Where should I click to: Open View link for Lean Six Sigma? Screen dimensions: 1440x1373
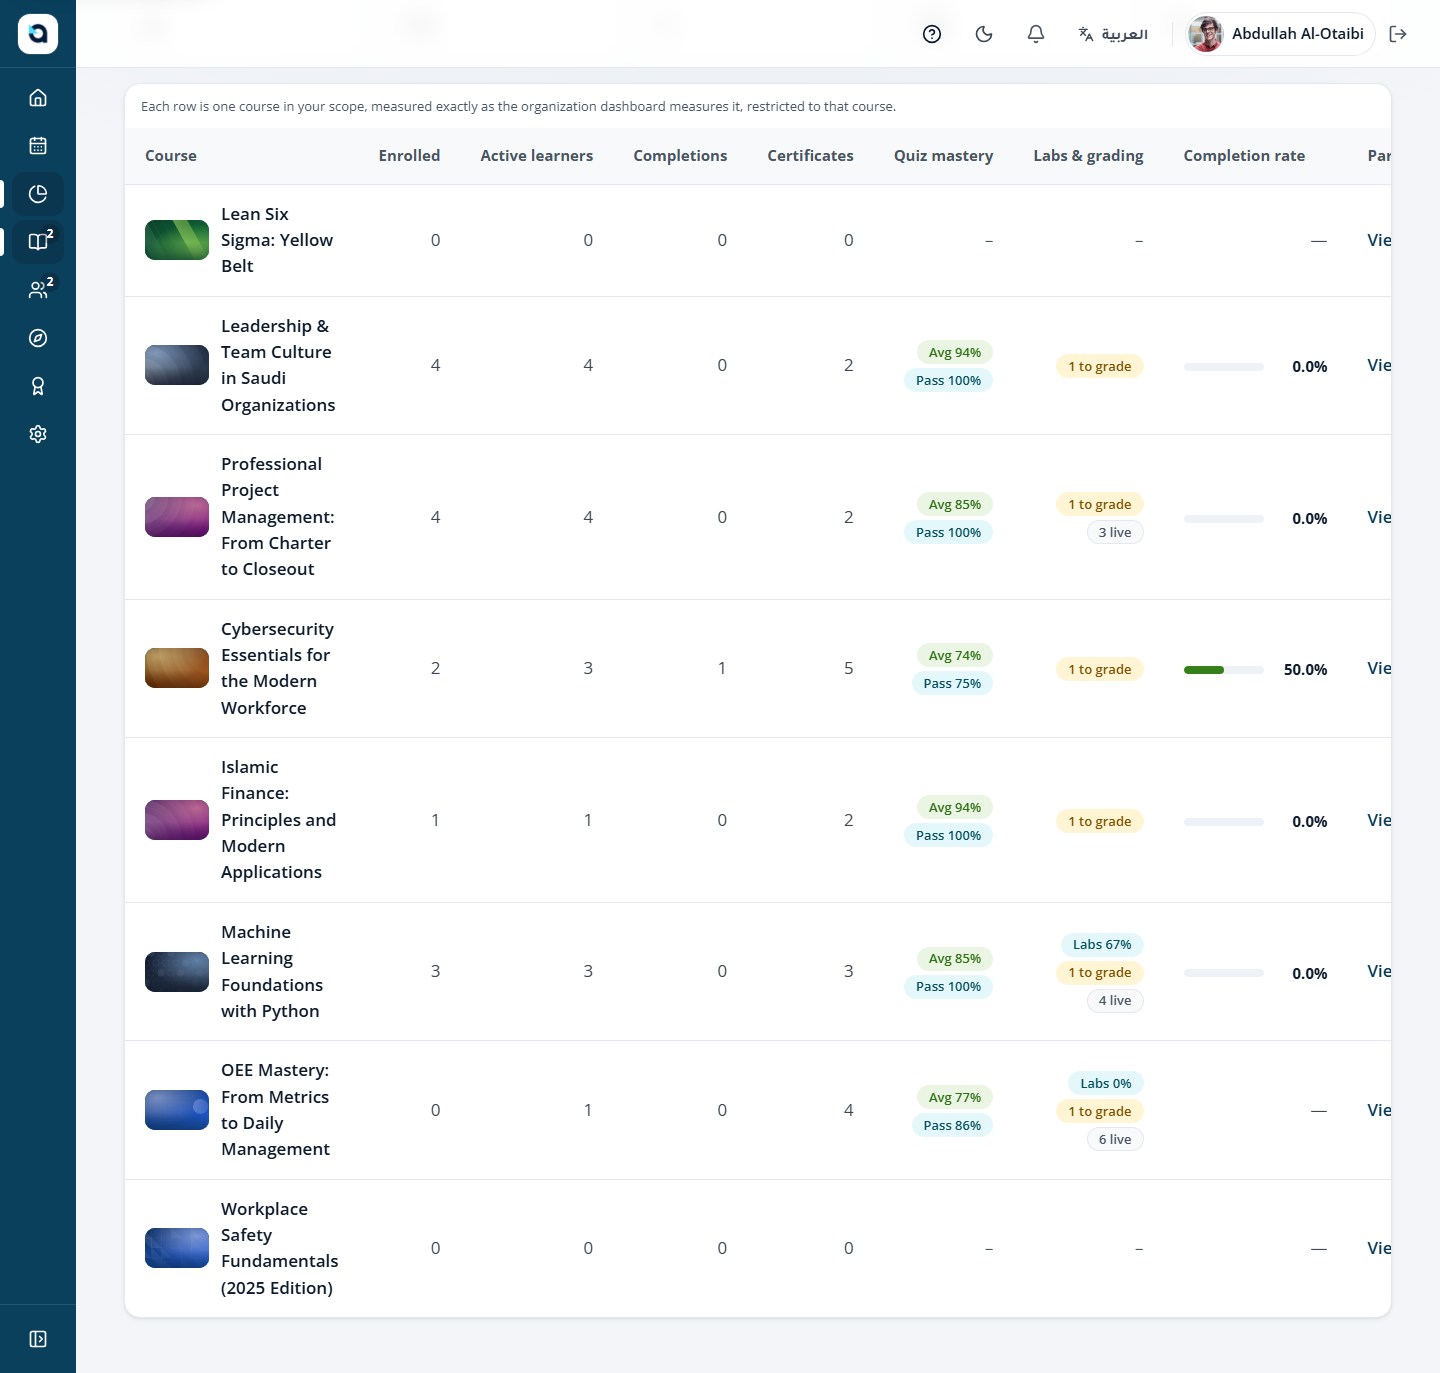tap(1379, 240)
